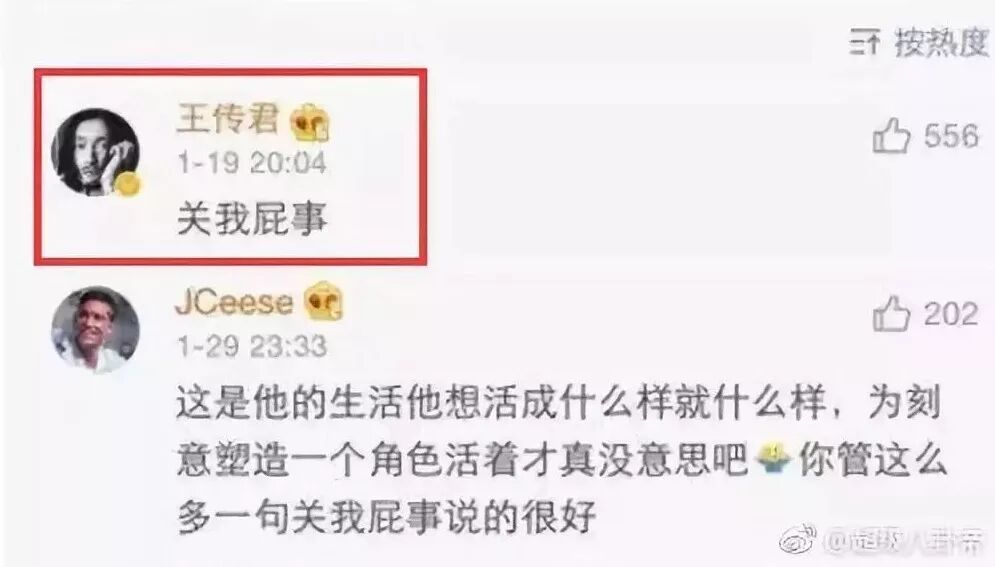This screenshot has height=567, width=995.
Task: Click the Weibo account watermark handle
Action: 904,540
